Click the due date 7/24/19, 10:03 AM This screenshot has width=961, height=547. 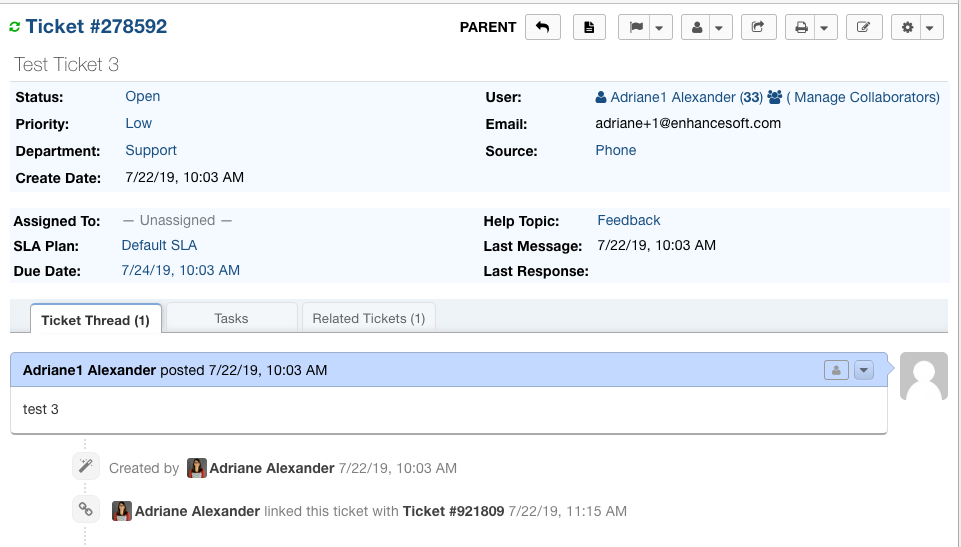[x=180, y=270]
